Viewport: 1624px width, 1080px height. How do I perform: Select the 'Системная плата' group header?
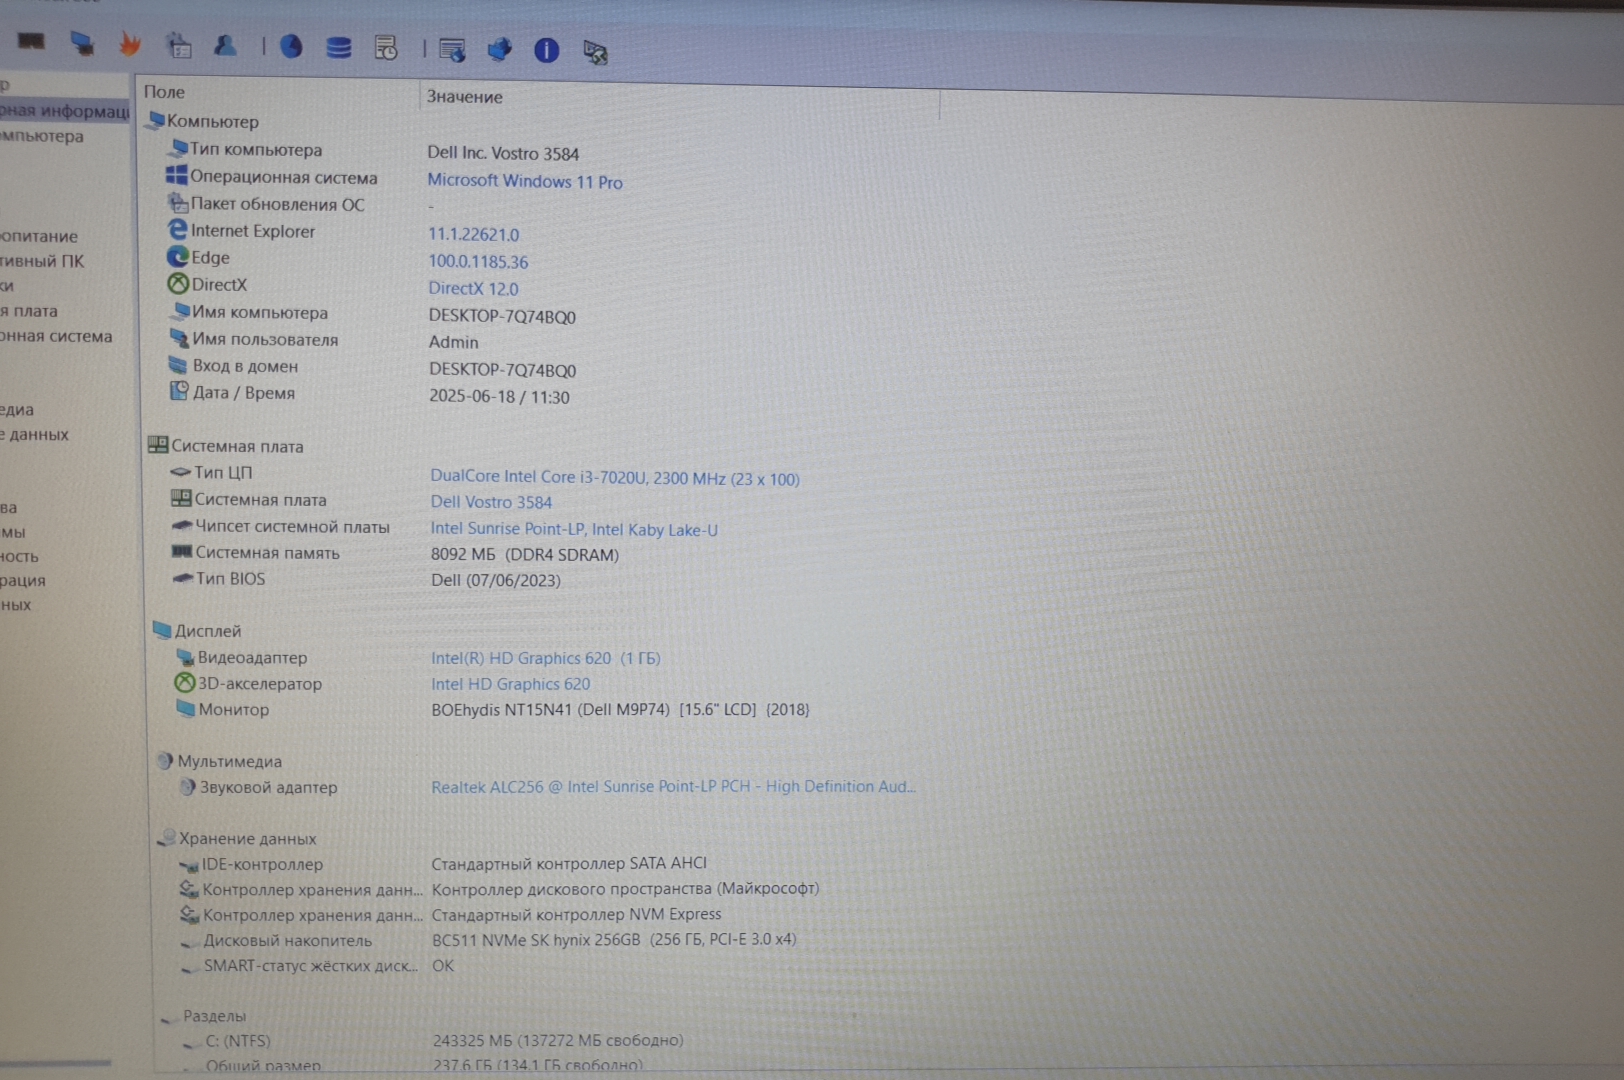click(237, 446)
